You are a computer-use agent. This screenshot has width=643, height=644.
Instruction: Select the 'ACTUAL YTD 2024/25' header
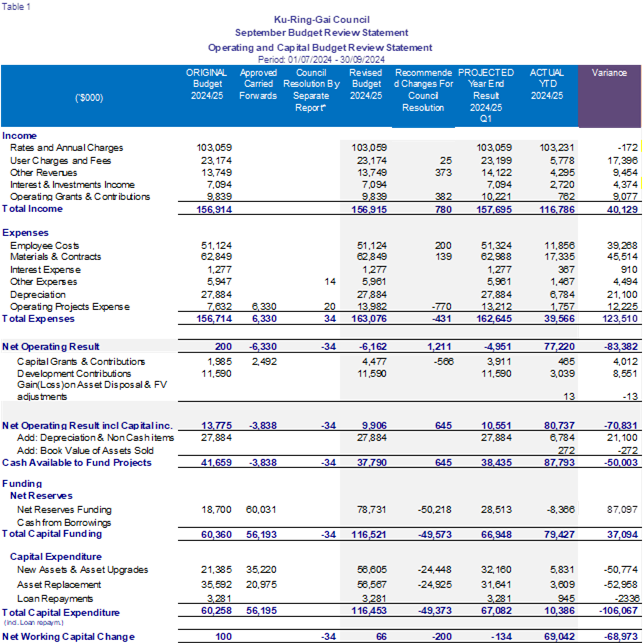coord(547,84)
